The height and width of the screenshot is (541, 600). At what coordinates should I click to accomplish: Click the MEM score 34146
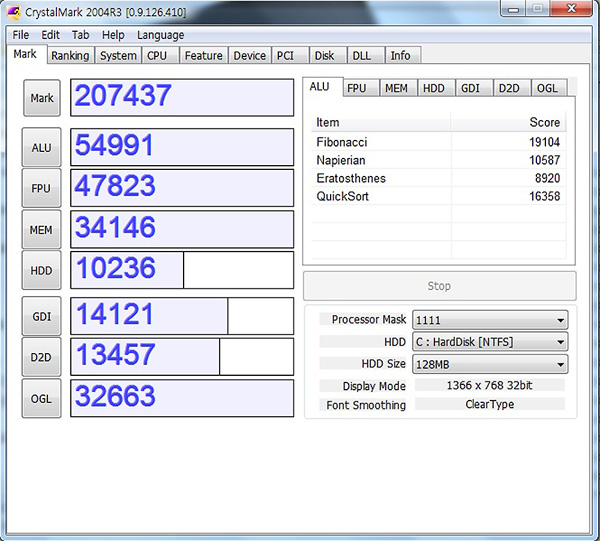[x=182, y=230]
